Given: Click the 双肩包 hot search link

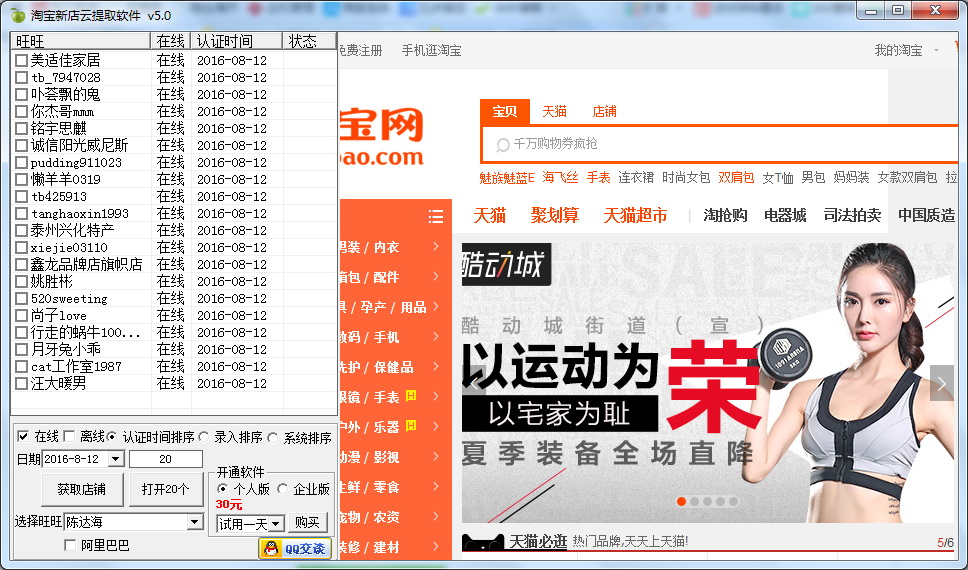Looking at the screenshot, I should point(736,178).
